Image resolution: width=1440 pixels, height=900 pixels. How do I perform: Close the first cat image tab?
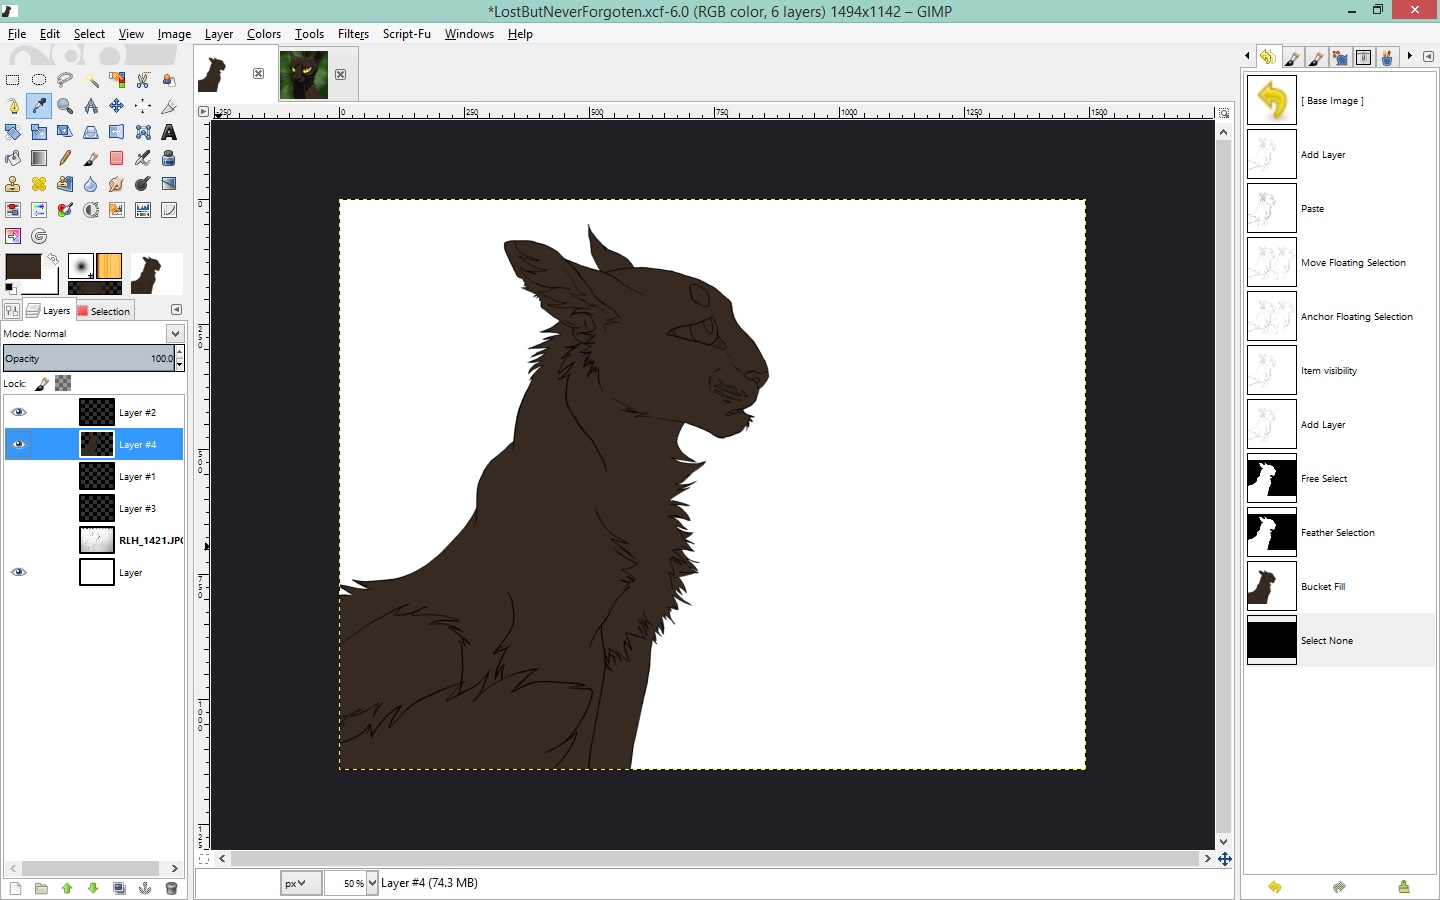tap(258, 74)
